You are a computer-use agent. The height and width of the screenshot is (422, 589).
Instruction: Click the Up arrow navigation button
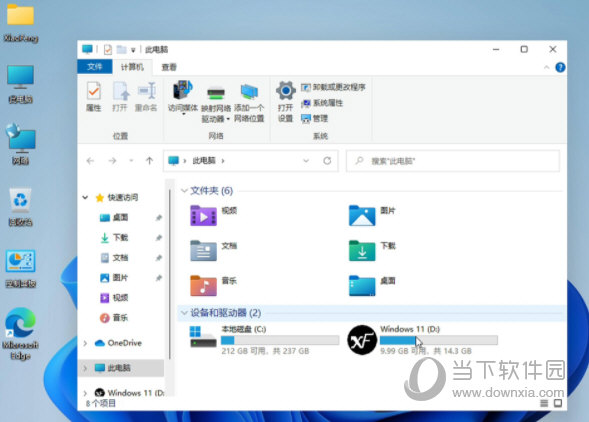pos(150,161)
